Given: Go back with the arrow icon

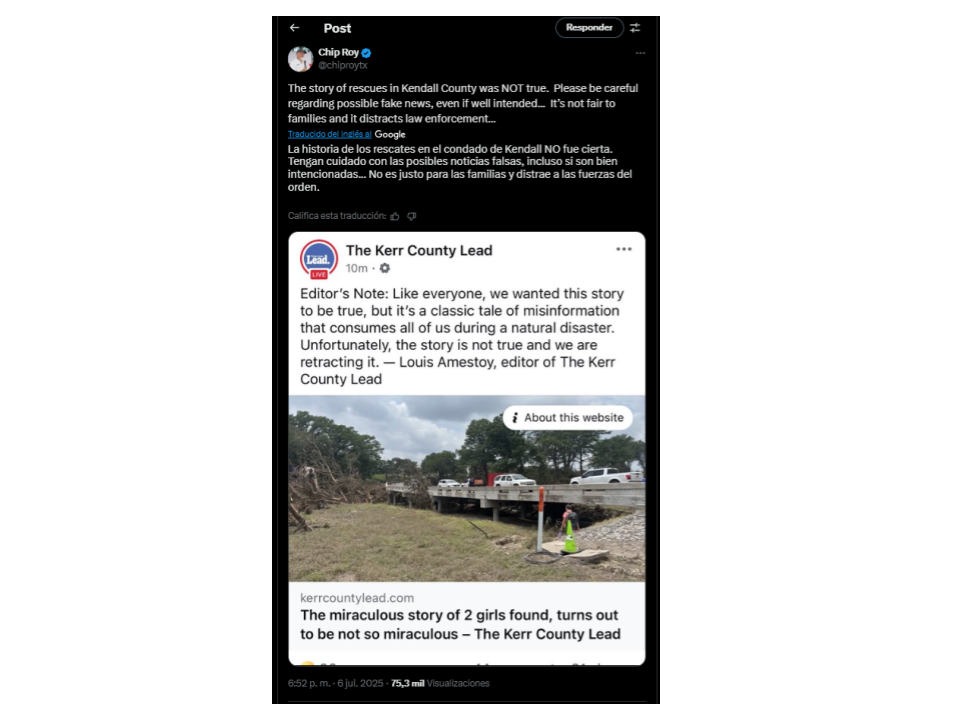Looking at the screenshot, I should point(294,28).
